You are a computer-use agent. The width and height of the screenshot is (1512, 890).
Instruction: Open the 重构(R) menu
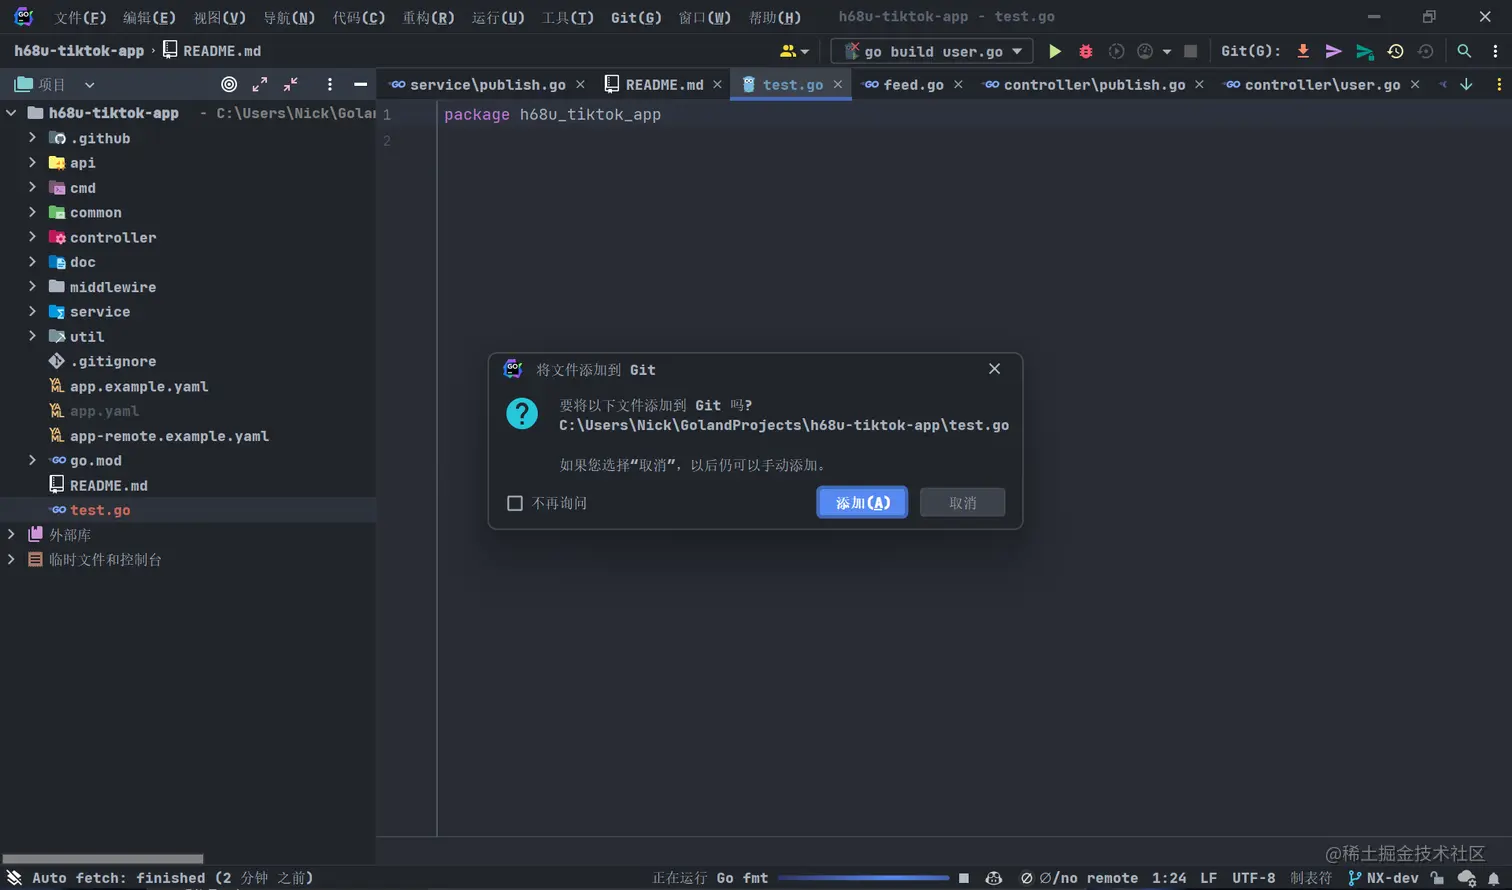428,17
